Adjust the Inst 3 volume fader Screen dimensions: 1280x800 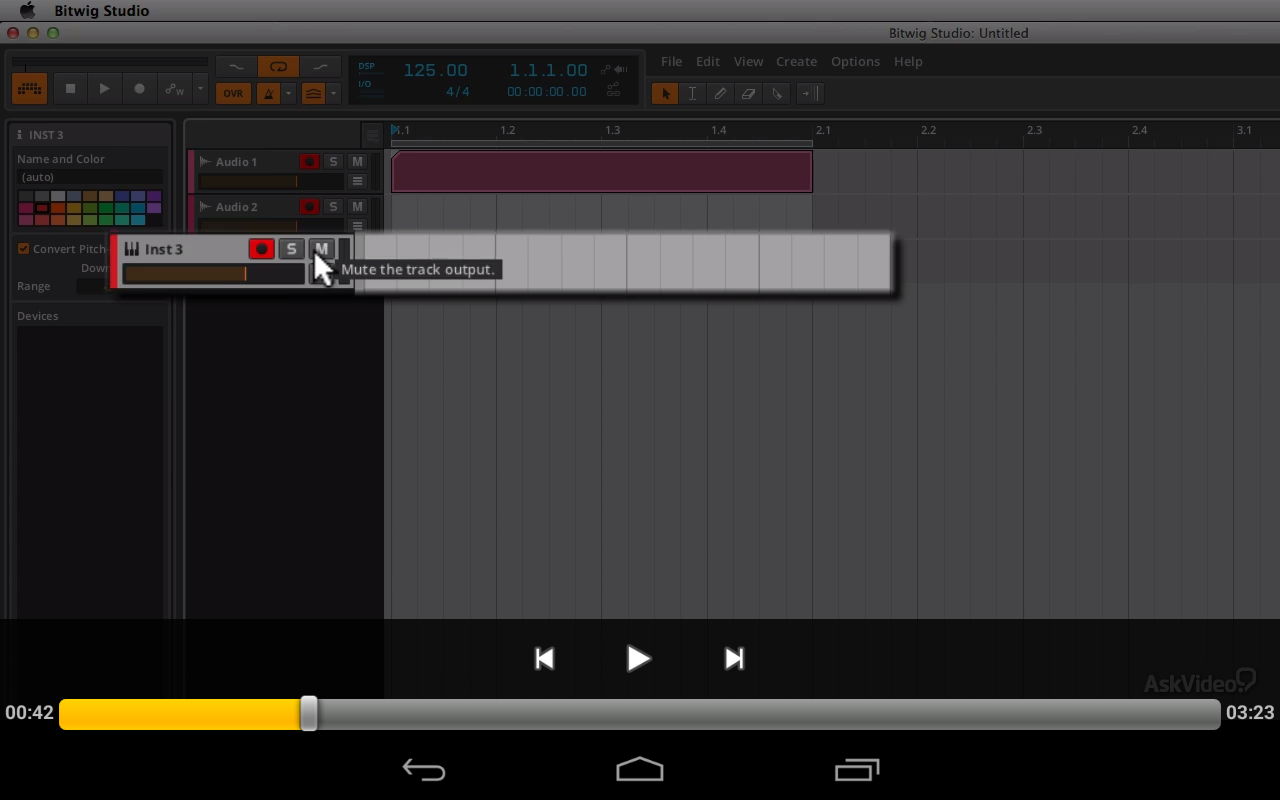tap(214, 274)
